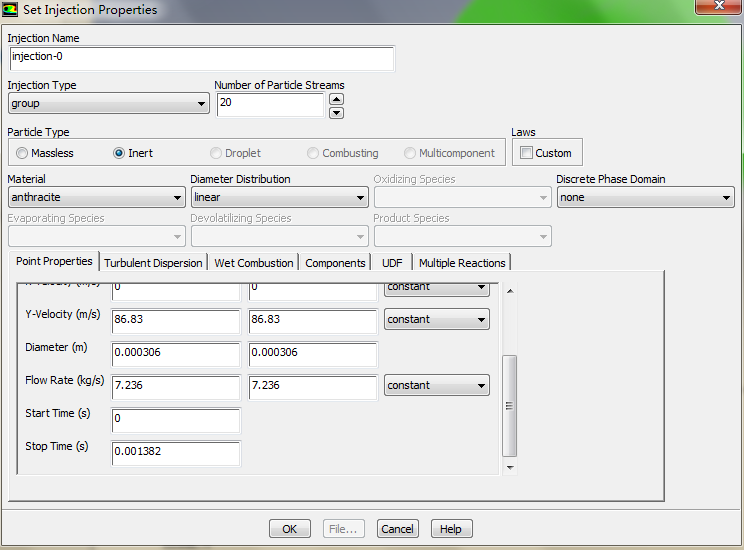744x550 pixels.
Task: Click the last Y-Velocity value field
Action: 313,322
